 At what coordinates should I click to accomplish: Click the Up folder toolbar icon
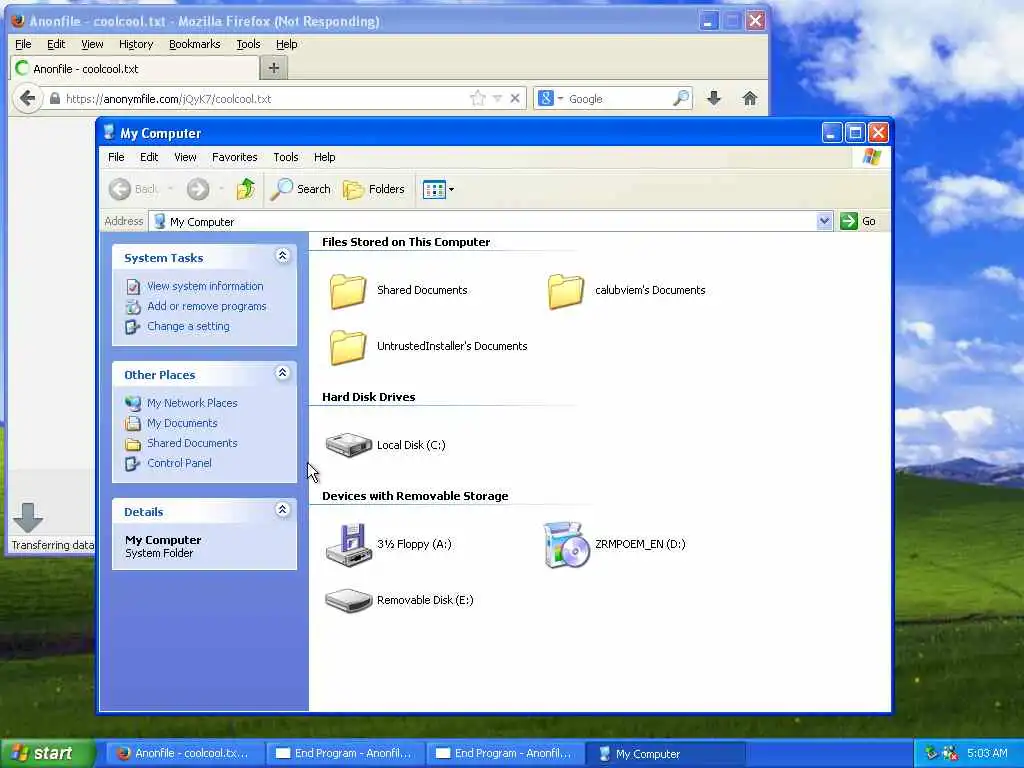pos(246,189)
